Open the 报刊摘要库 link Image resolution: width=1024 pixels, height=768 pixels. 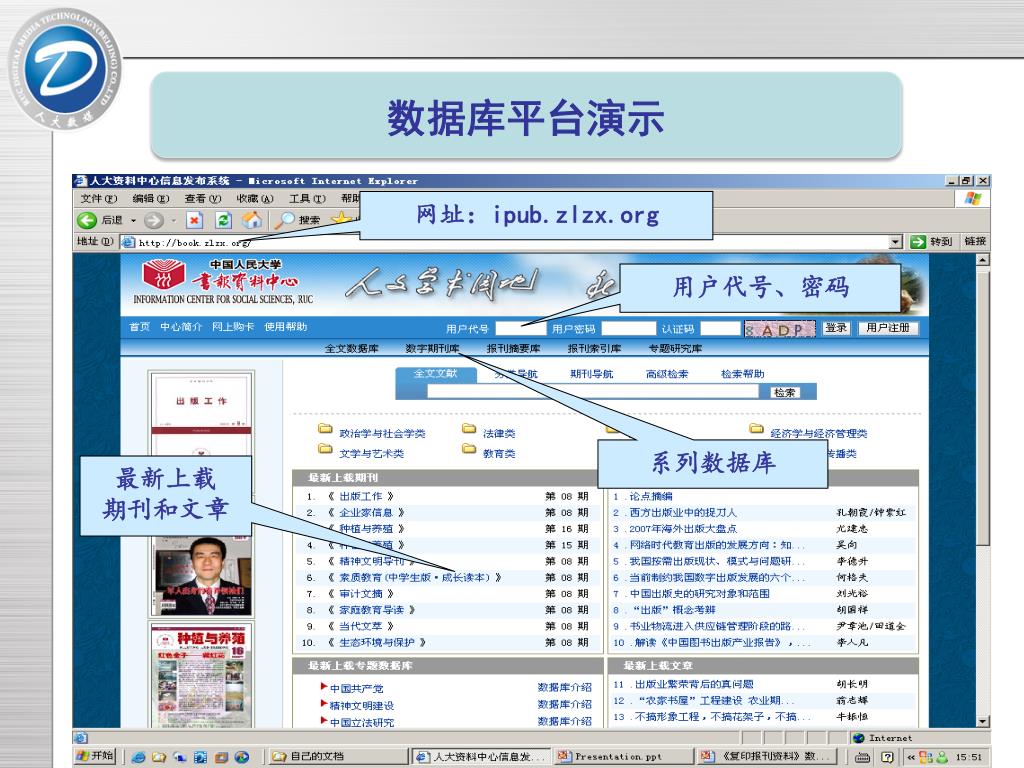[x=513, y=349]
